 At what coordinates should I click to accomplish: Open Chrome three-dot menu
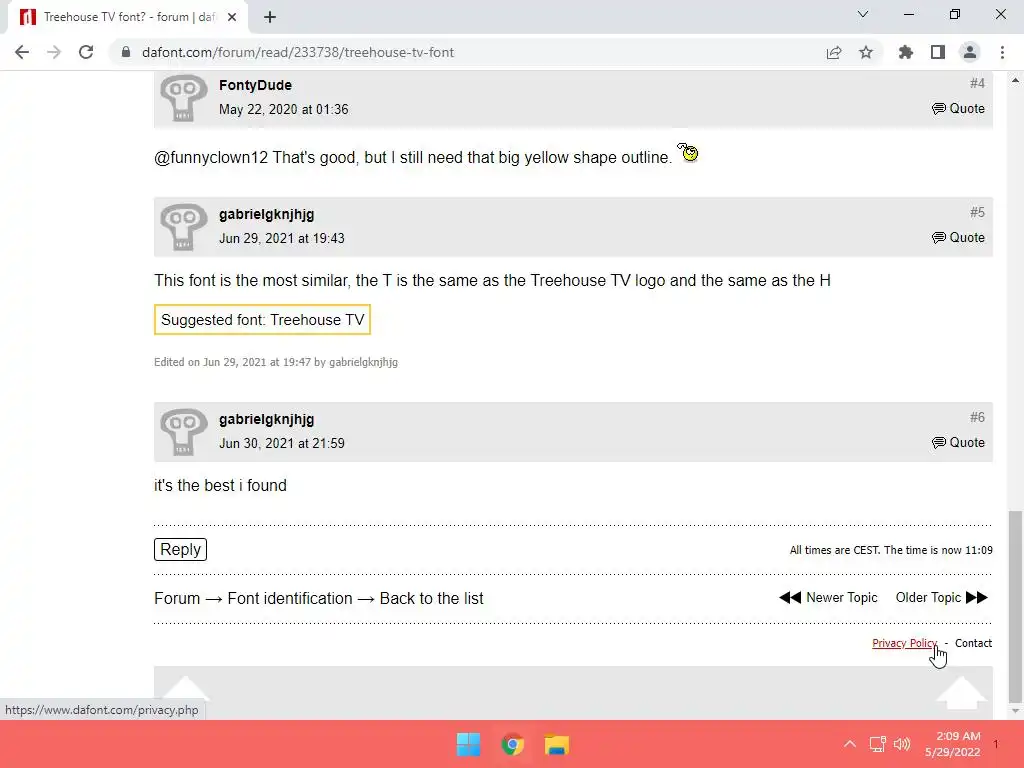click(1002, 52)
